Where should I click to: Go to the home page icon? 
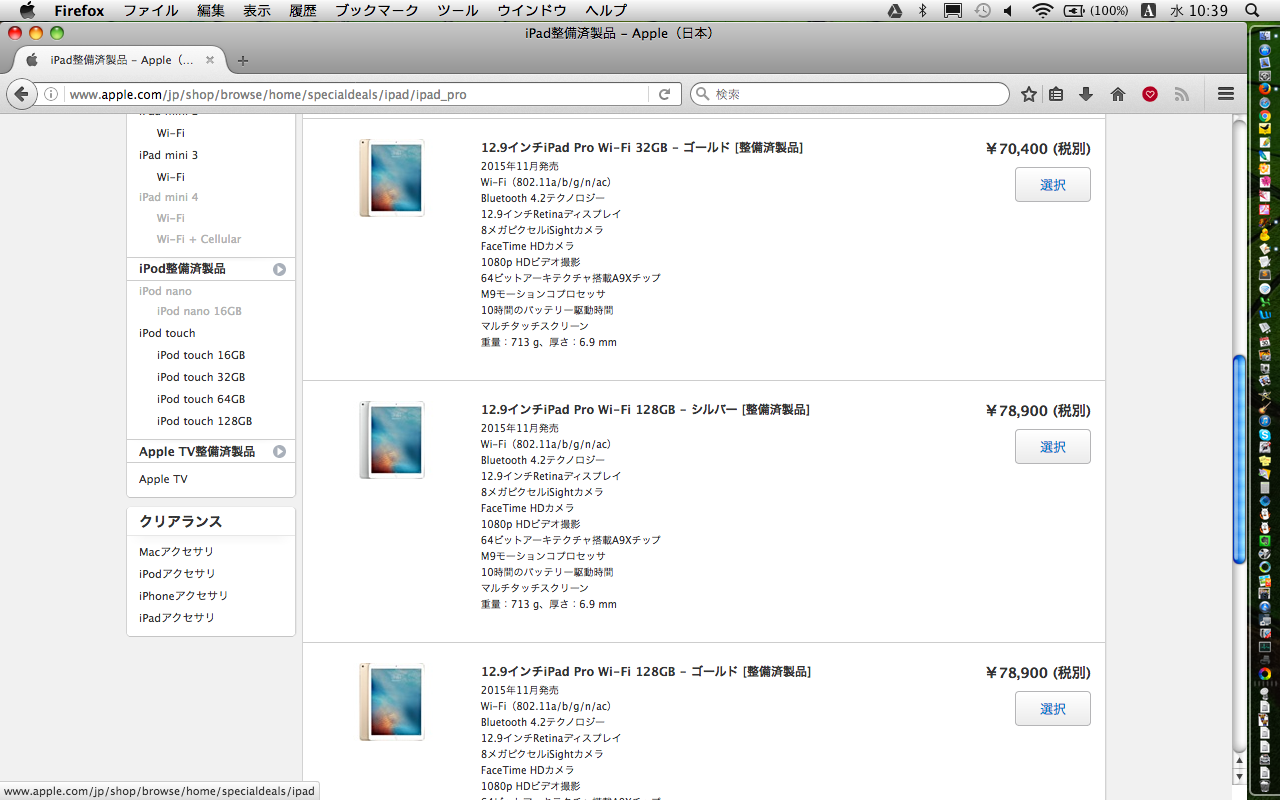pos(1118,94)
